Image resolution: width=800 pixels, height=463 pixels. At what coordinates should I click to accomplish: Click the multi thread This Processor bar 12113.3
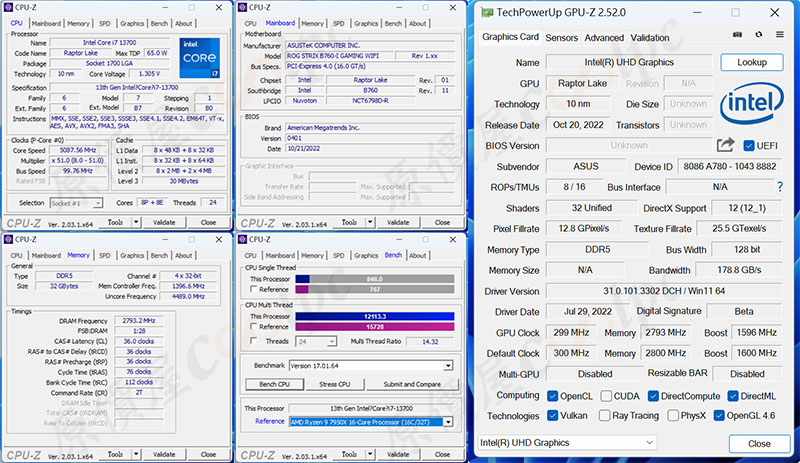374,316
